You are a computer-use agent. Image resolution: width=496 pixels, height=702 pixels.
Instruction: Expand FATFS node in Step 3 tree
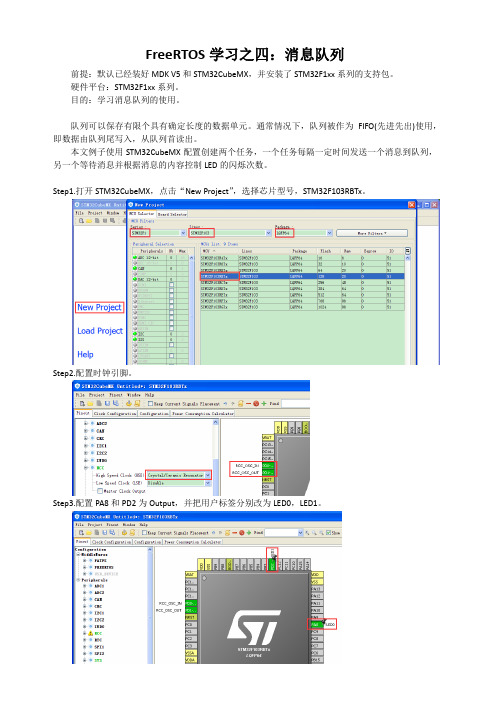click(86, 561)
